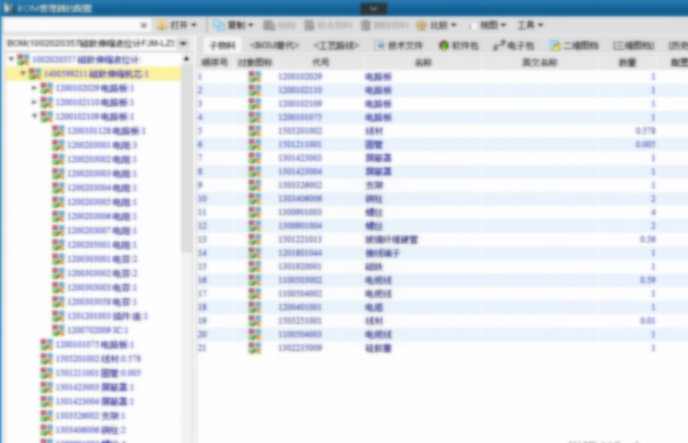This screenshot has width=688, height=443.
Task: Click the tree icon beside 1200303001
Action: pyautogui.click(x=58, y=259)
